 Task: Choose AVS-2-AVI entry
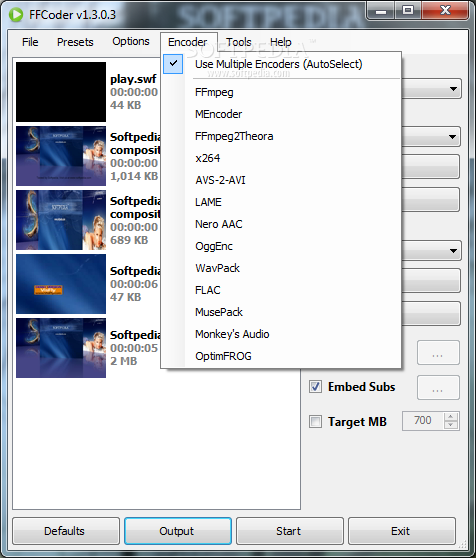click(281, 180)
